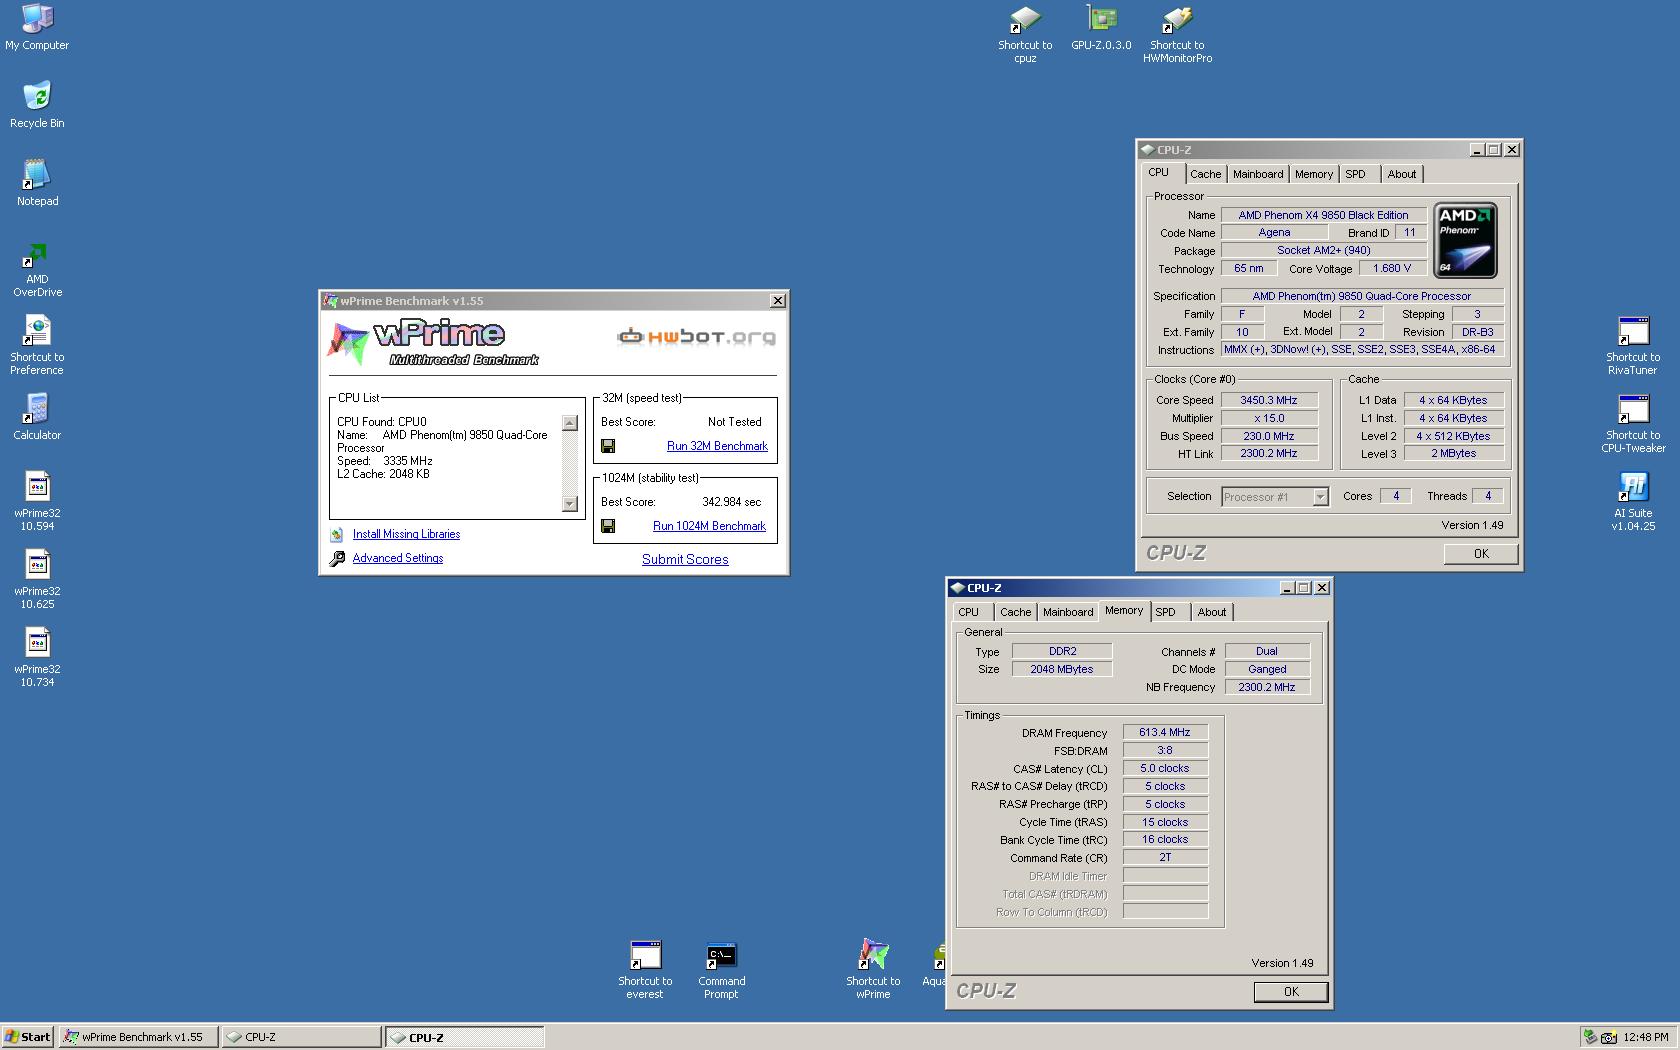1680x1050 pixels.
Task: Switch to Memory tab in upper CPU-Z window
Action: [1313, 174]
